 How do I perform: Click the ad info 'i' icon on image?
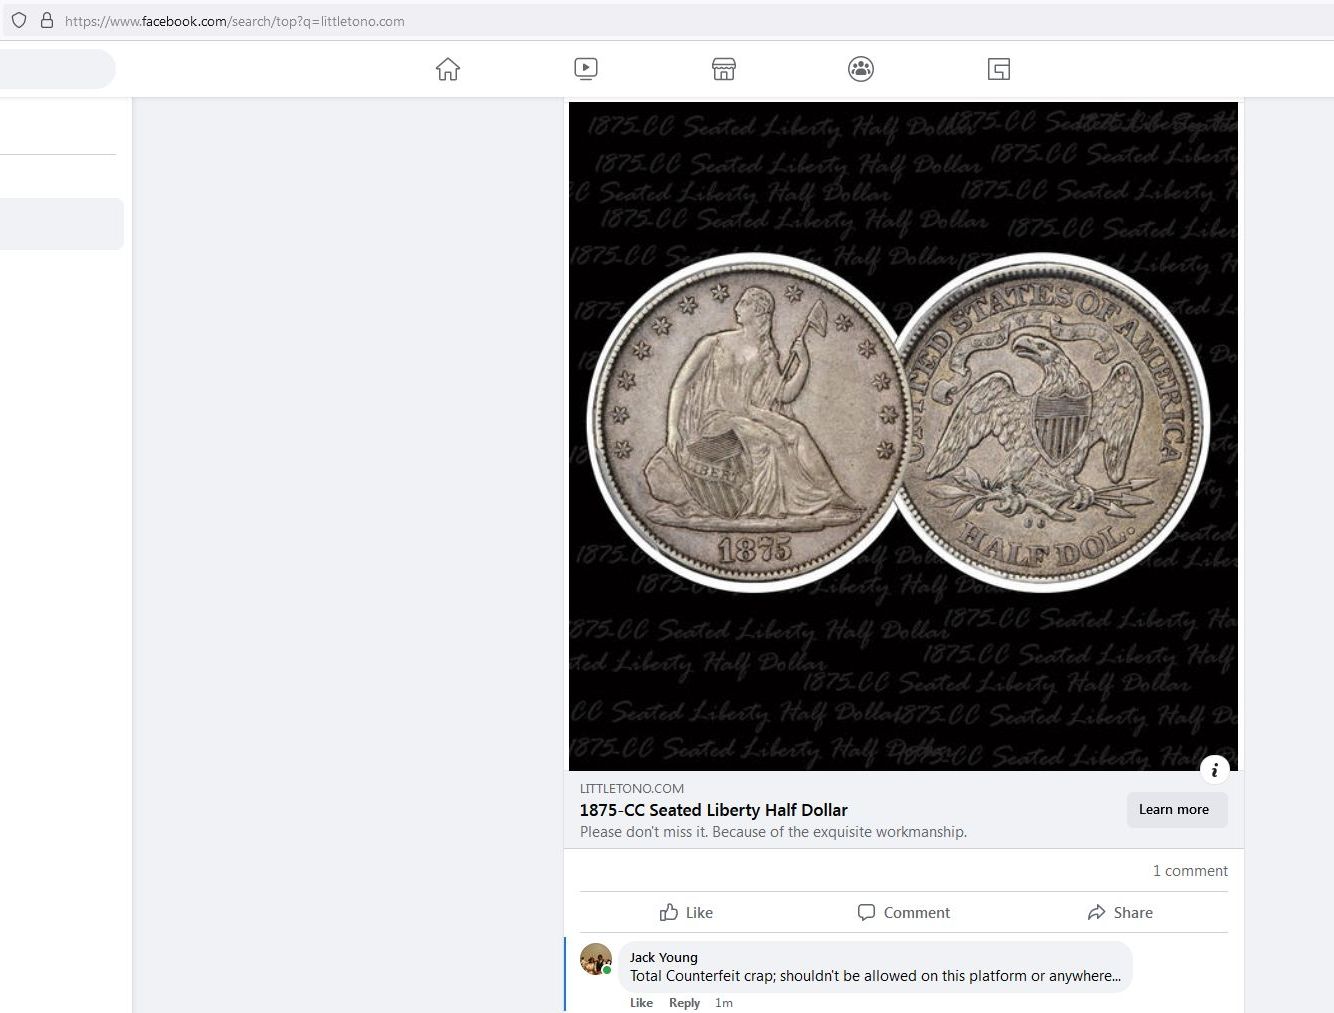coord(1214,769)
